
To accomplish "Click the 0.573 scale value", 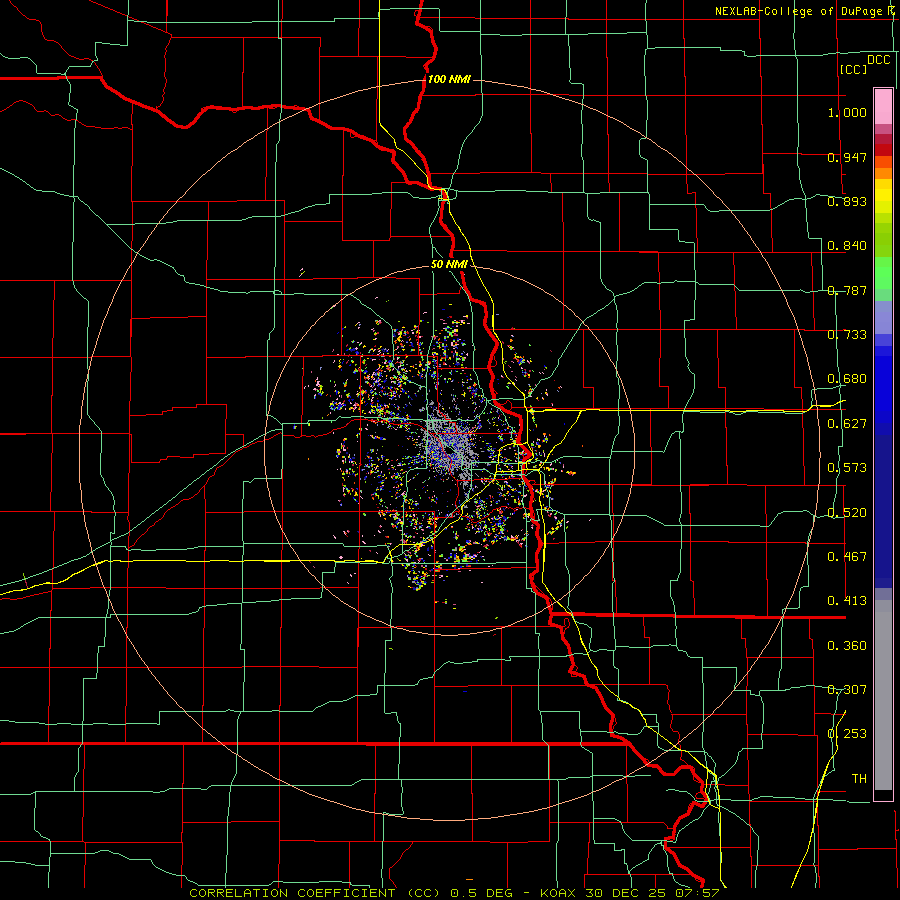I will (x=847, y=468).
